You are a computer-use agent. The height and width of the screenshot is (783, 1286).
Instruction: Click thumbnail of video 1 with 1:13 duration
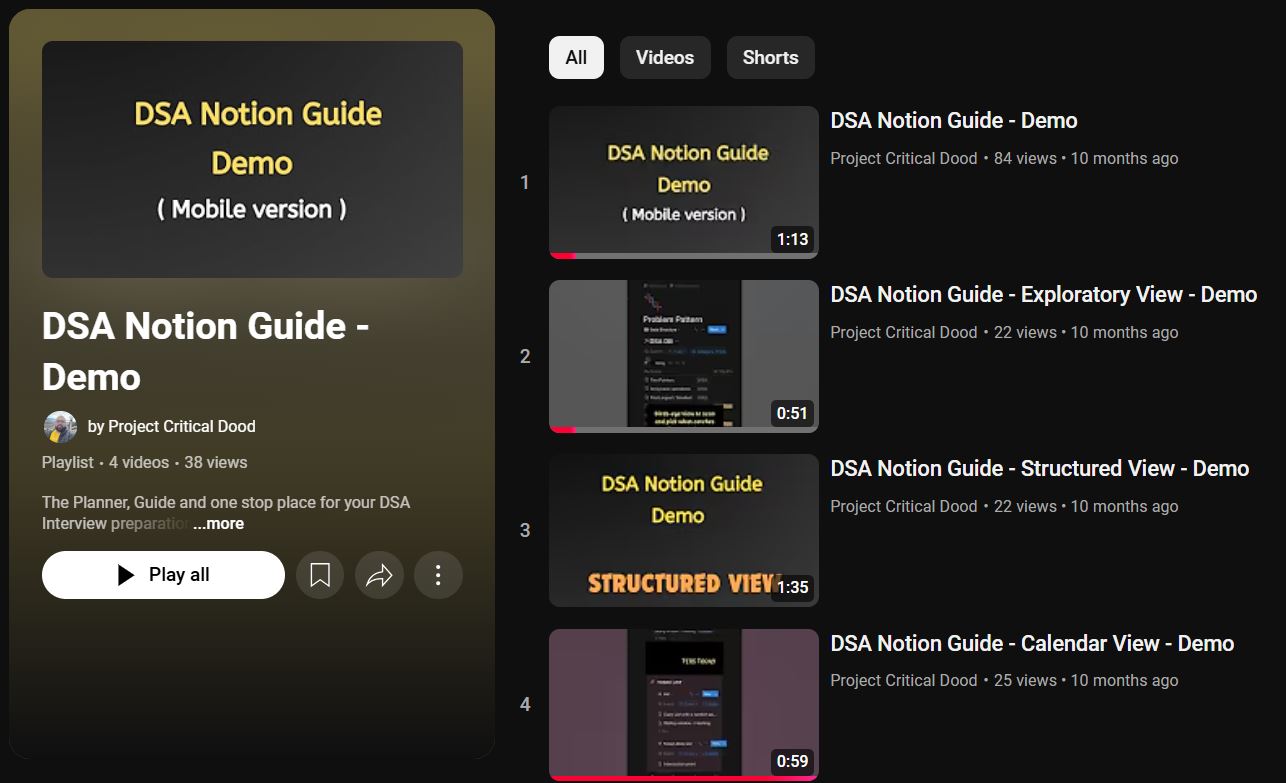(x=684, y=182)
